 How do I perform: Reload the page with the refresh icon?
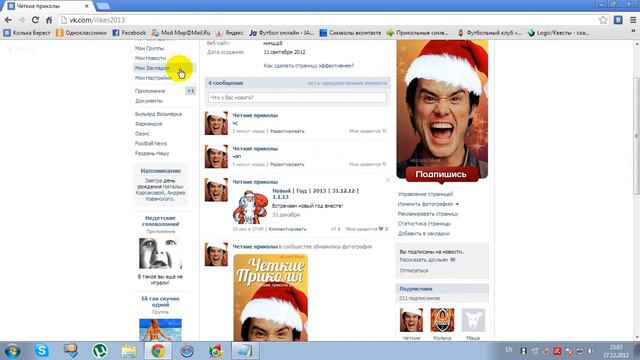click(x=36, y=20)
